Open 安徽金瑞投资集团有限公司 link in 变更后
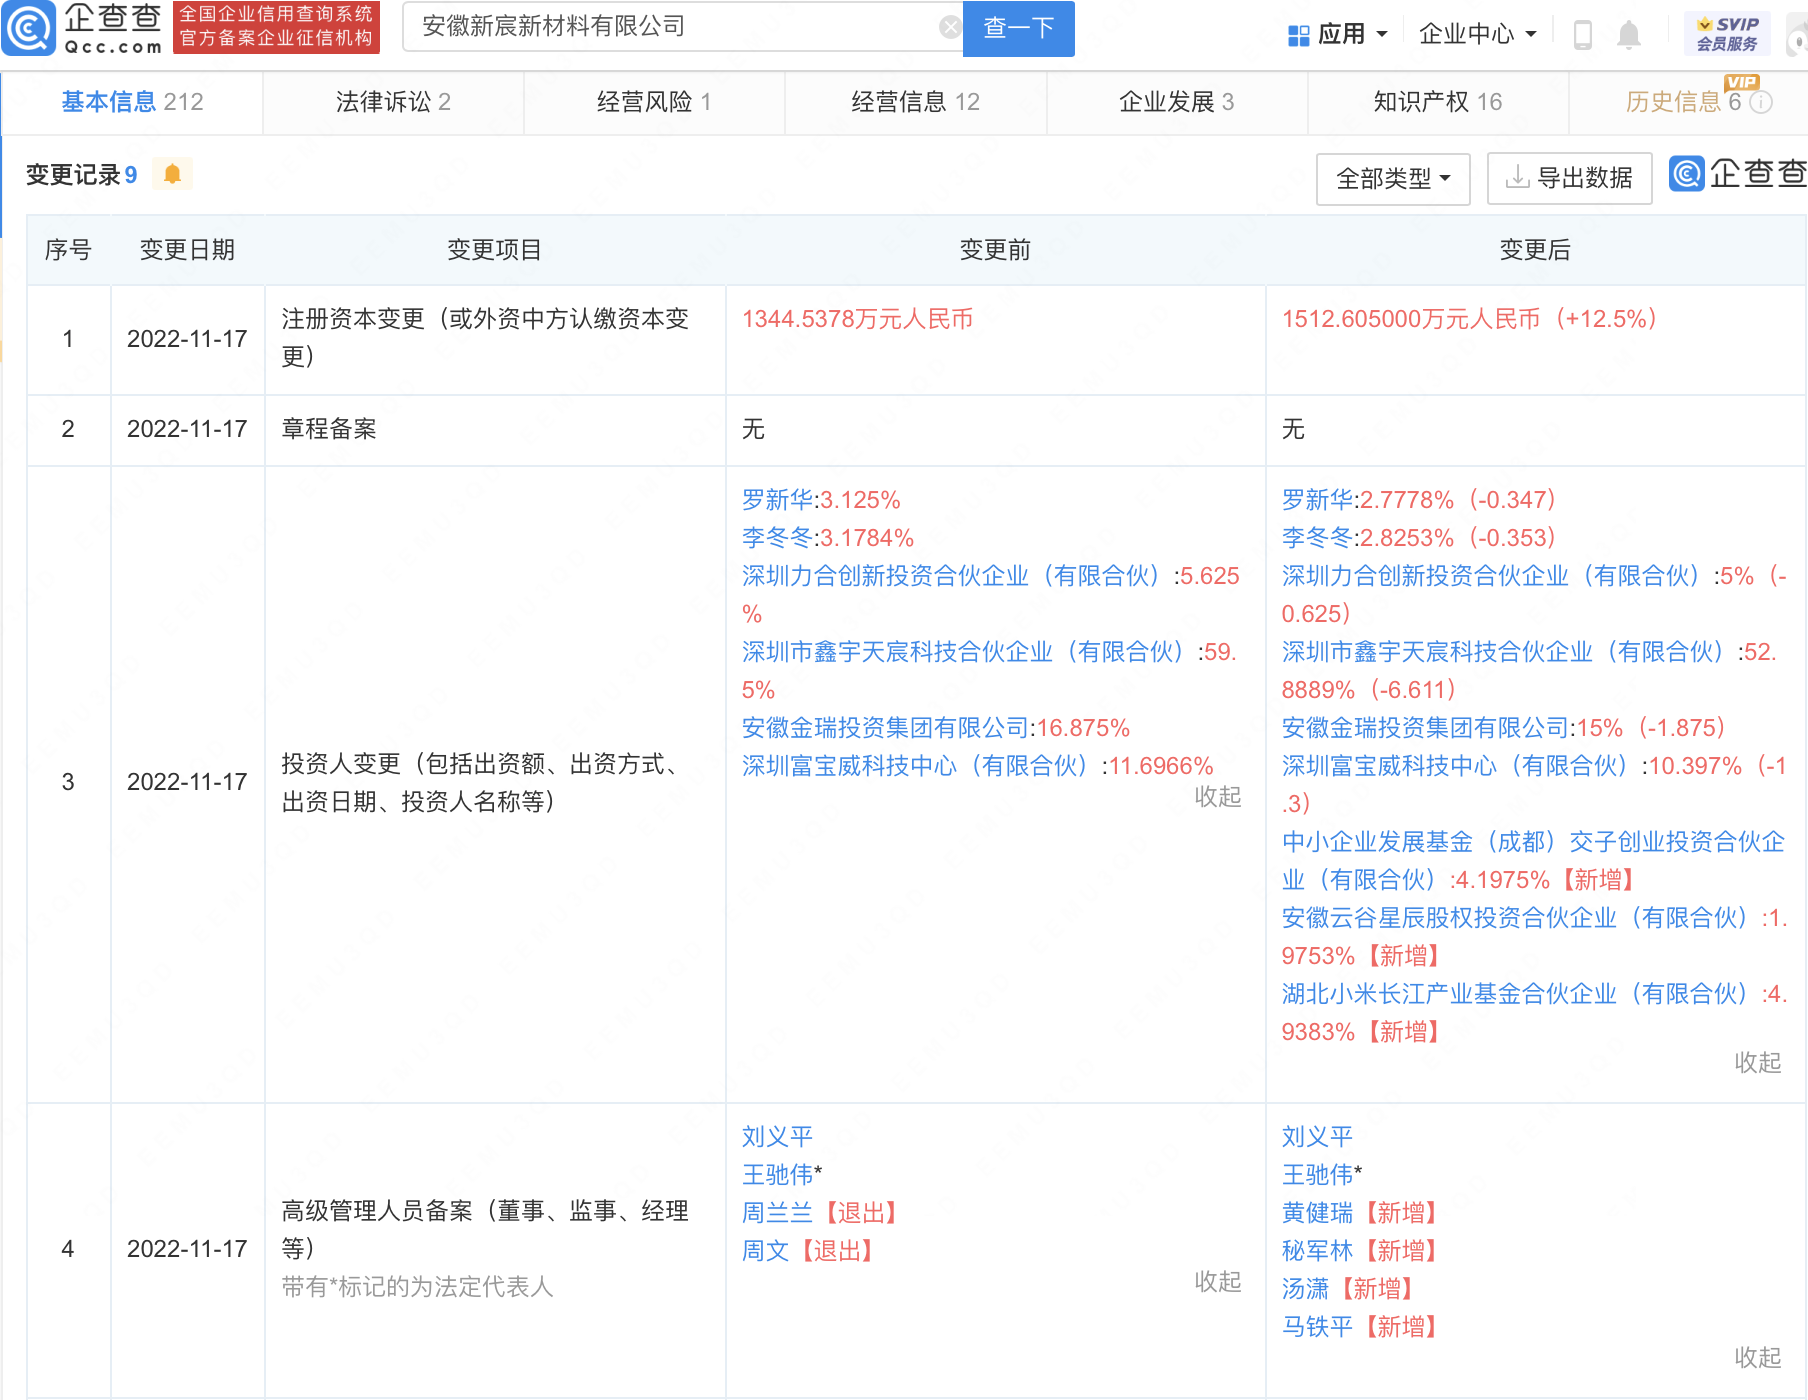 click(1426, 728)
